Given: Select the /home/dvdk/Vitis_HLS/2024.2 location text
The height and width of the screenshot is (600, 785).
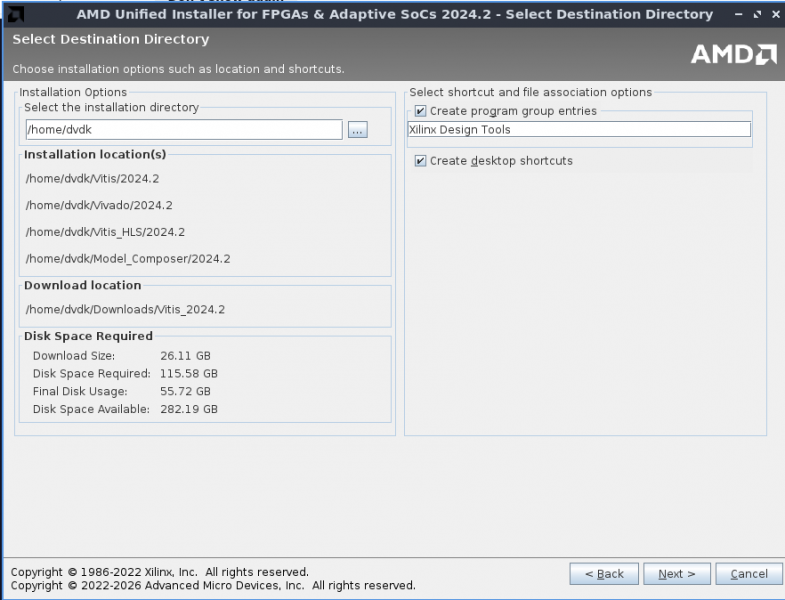Looking at the screenshot, I should click(105, 232).
